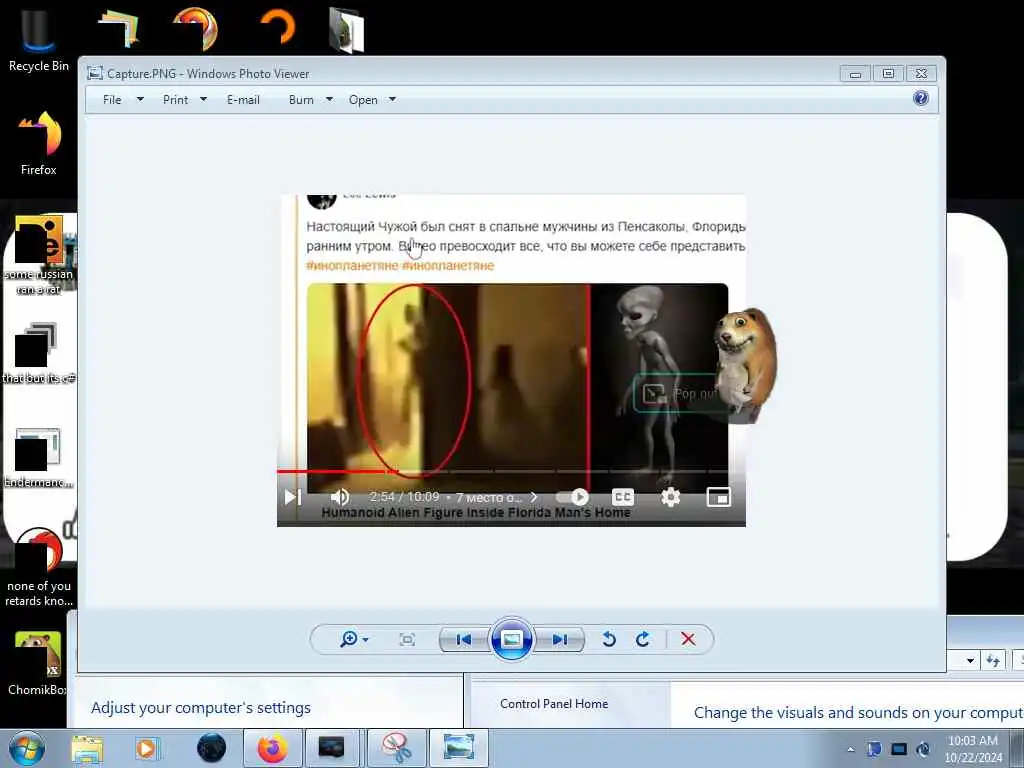Select the 'none of you' desktop icon
1024x768 pixels.
click(x=39, y=568)
